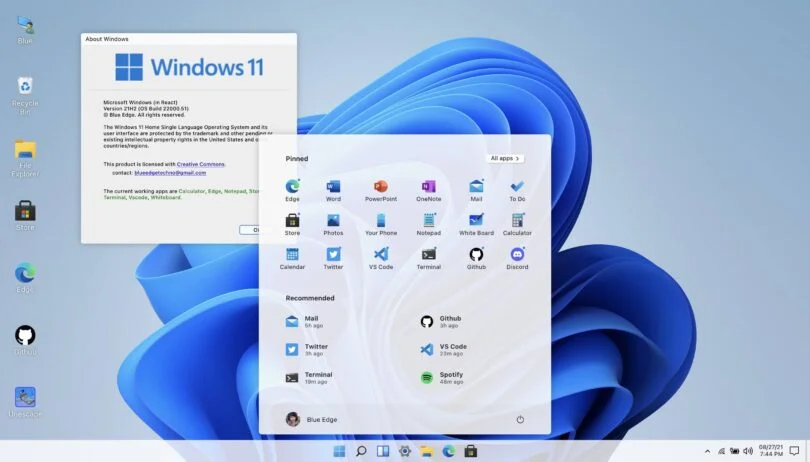810x462 pixels.
Task: Open the network status tray icon
Action: 721,451
